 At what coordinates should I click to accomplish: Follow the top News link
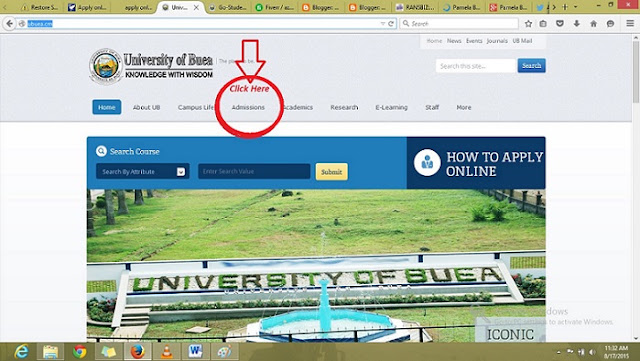pos(454,41)
